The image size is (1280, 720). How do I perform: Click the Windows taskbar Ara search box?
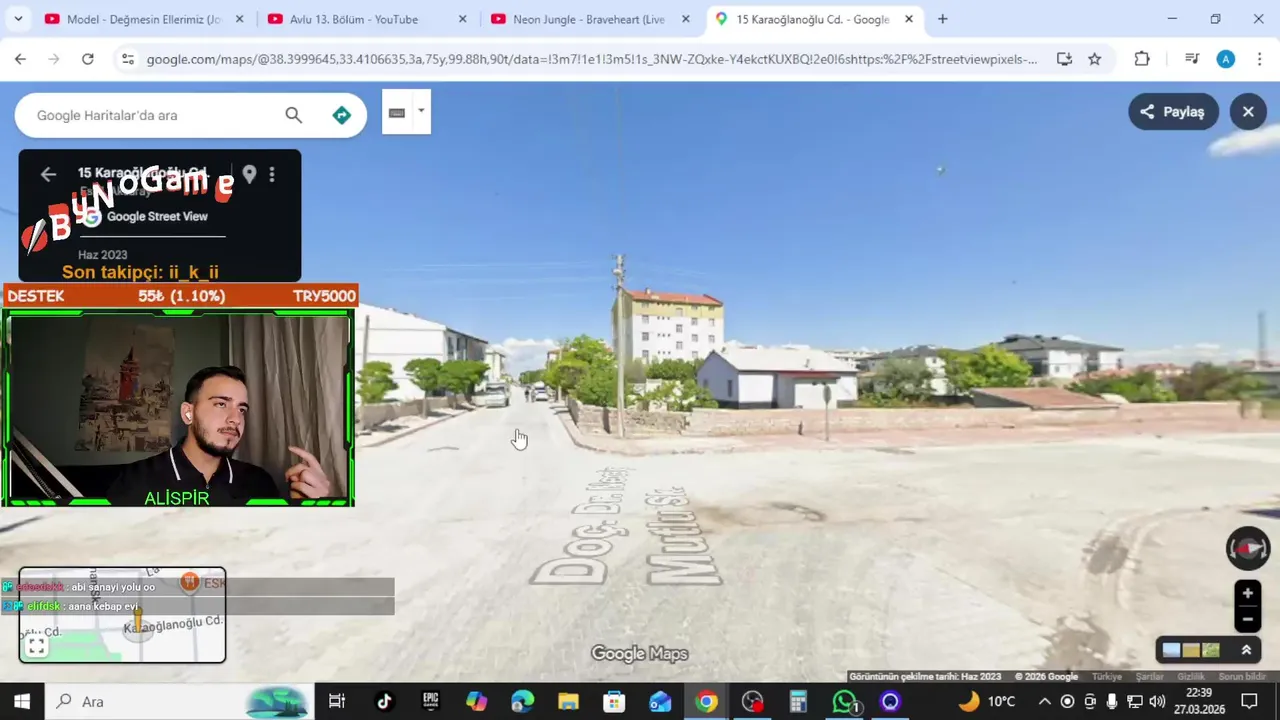pos(180,701)
